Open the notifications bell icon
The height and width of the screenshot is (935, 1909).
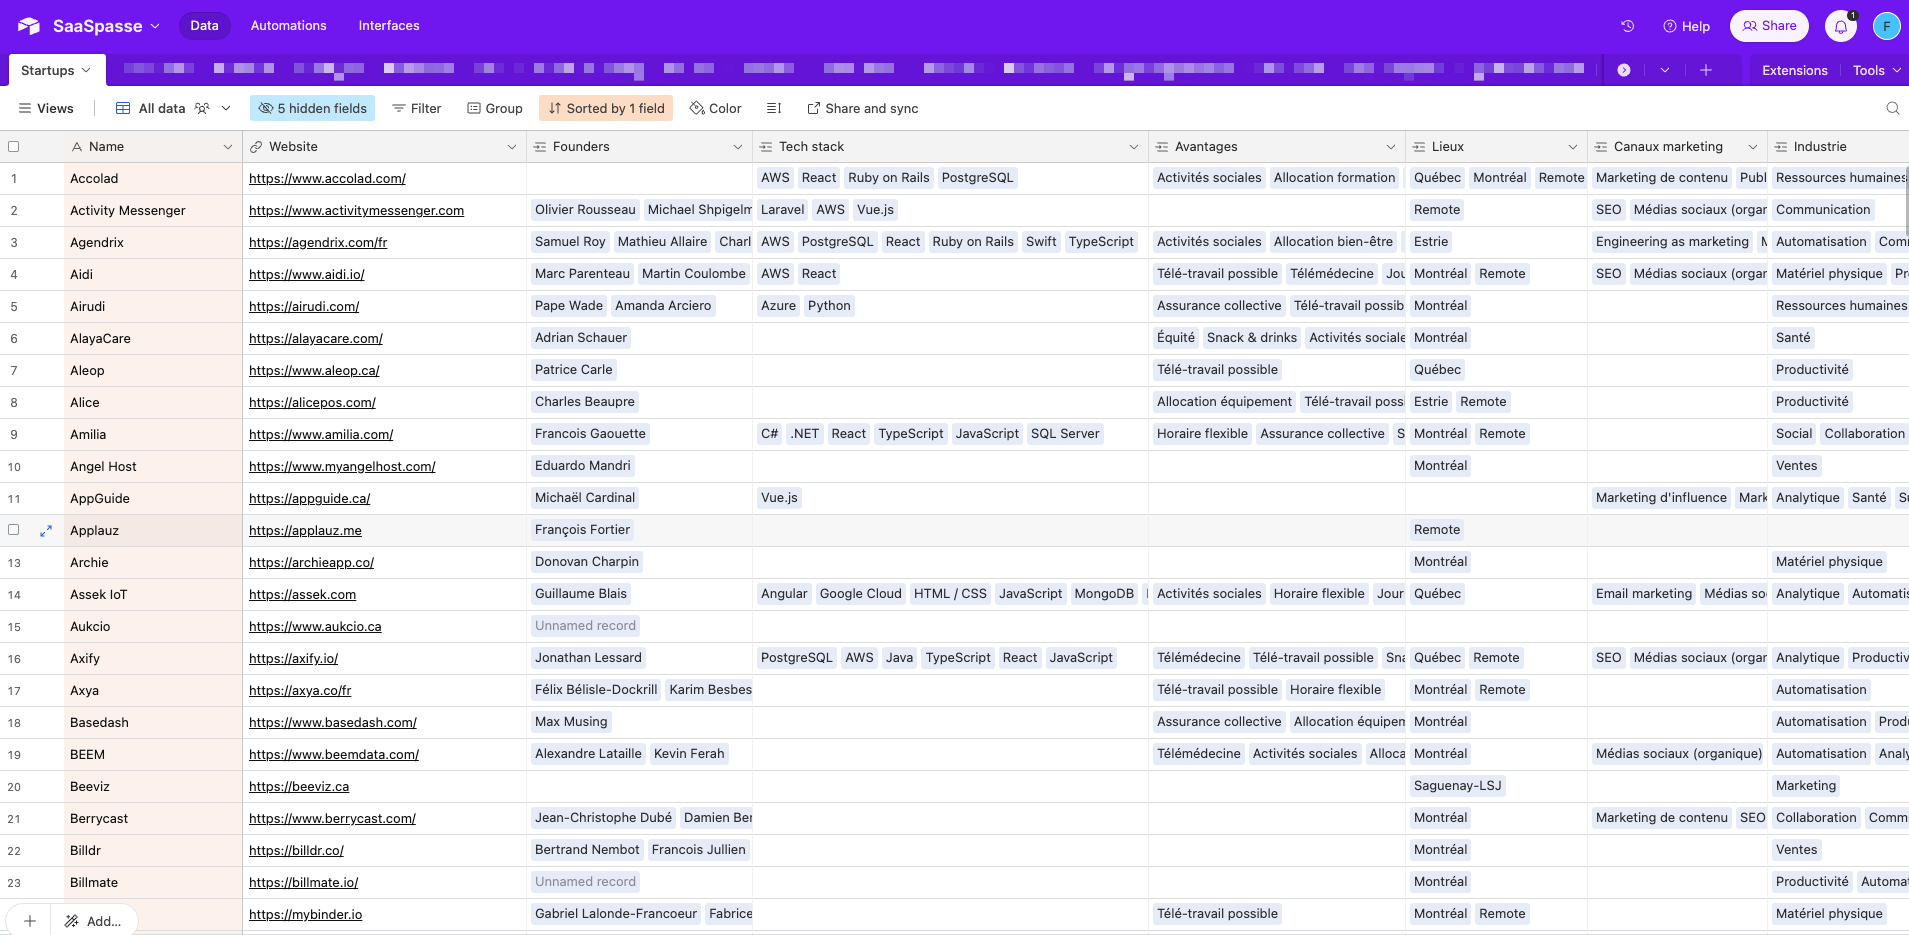(x=1841, y=26)
